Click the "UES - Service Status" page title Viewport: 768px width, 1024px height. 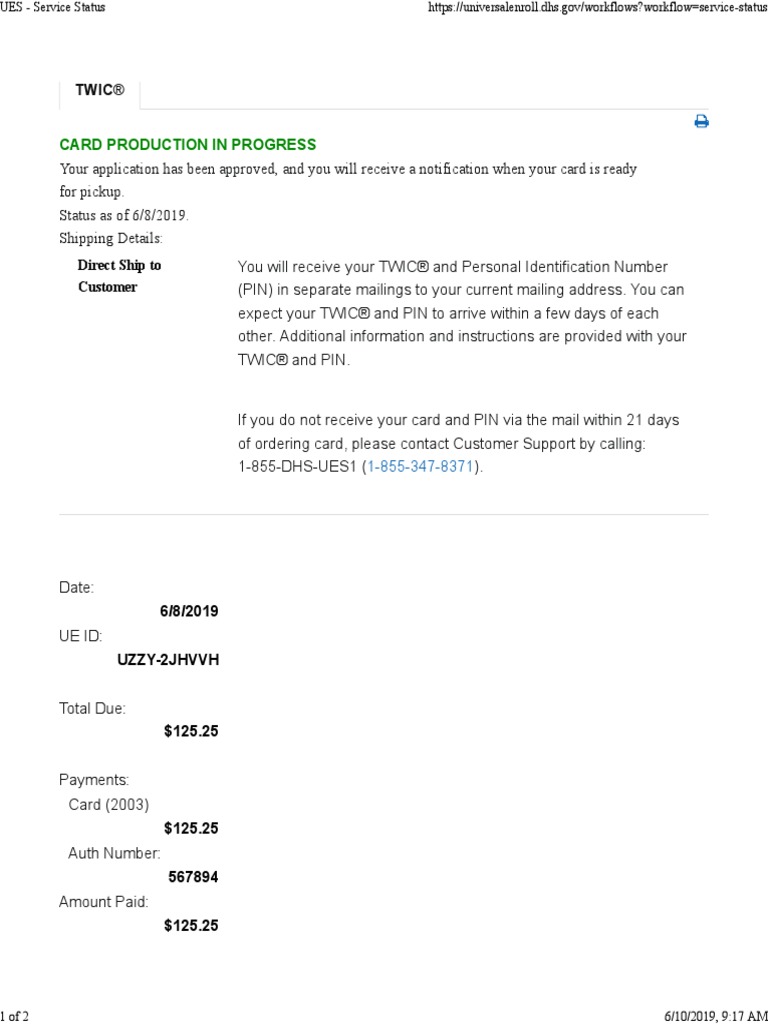[x=53, y=7]
